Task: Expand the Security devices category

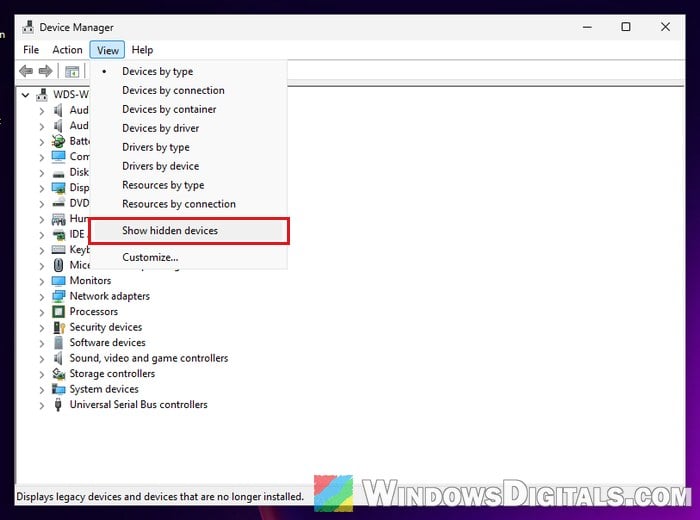Action: [x=42, y=328]
